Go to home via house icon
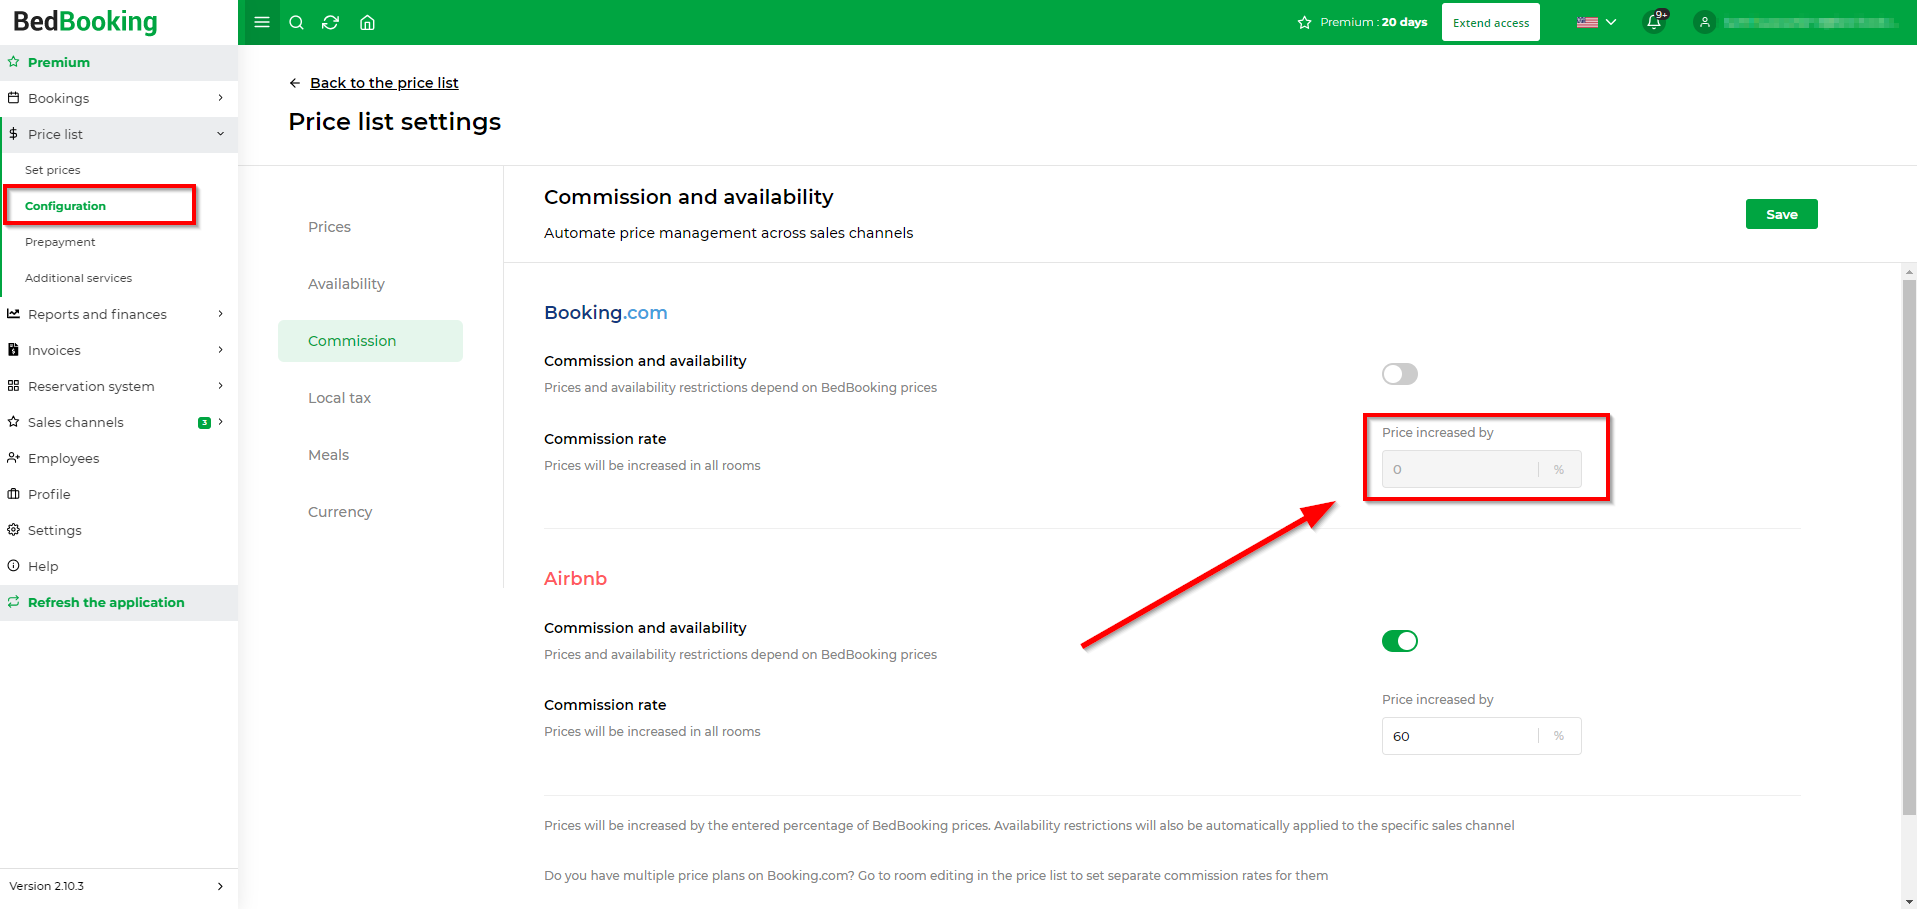Viewport: 1917px width, 909px height. pyautogui.click(x=367, y=22)
